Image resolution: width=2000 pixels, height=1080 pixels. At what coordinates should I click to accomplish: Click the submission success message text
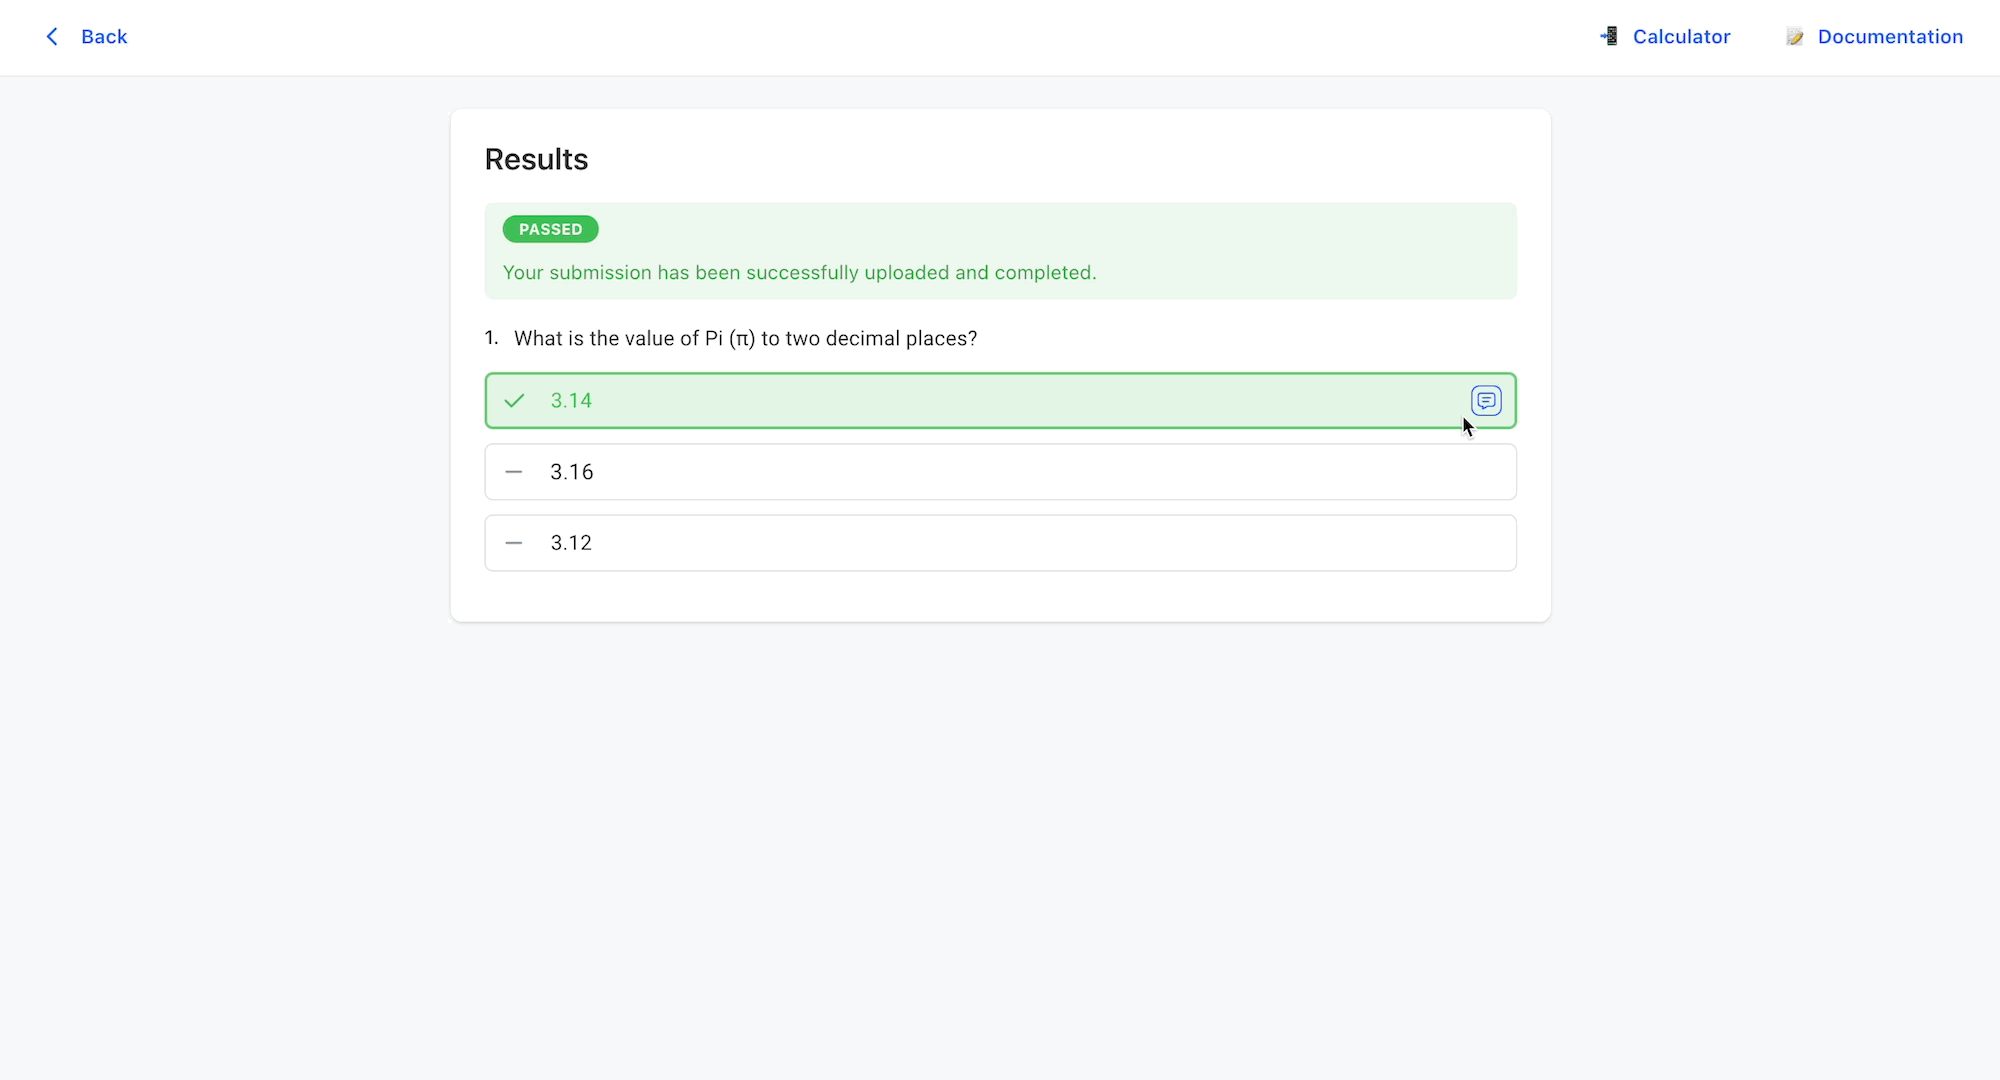(x=799, y=272)
